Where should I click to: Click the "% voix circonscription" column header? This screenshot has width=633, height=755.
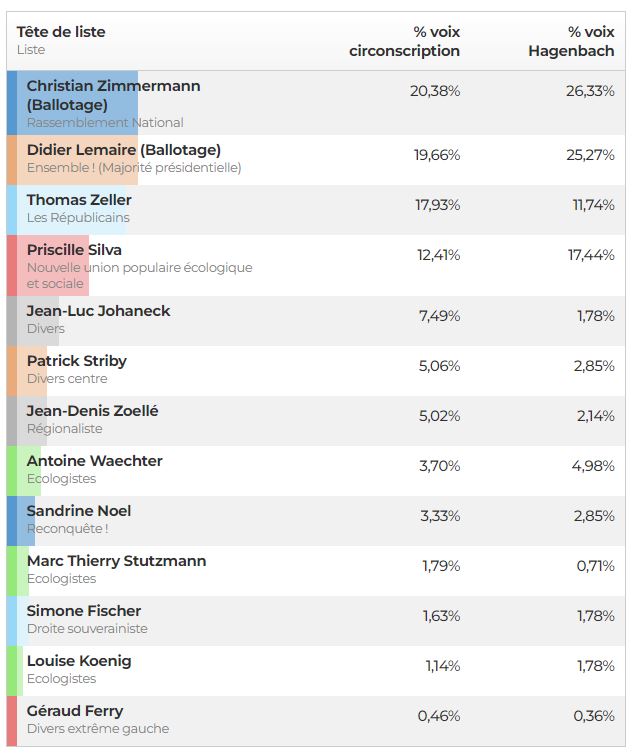(x=405, y=41)
